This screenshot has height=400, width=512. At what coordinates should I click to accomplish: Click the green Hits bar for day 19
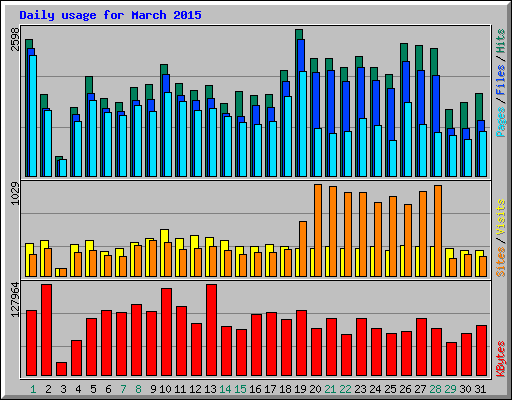pyautogui.click(x=299, y=34)
